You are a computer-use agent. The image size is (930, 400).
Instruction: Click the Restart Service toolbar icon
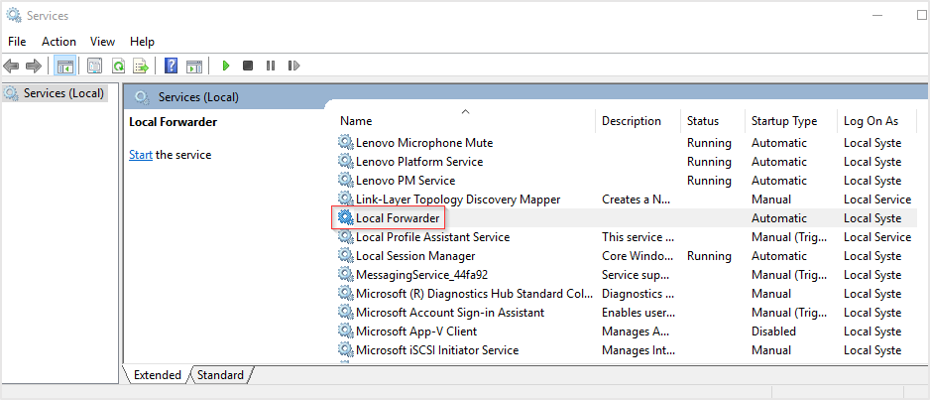[x=293, y=65]
